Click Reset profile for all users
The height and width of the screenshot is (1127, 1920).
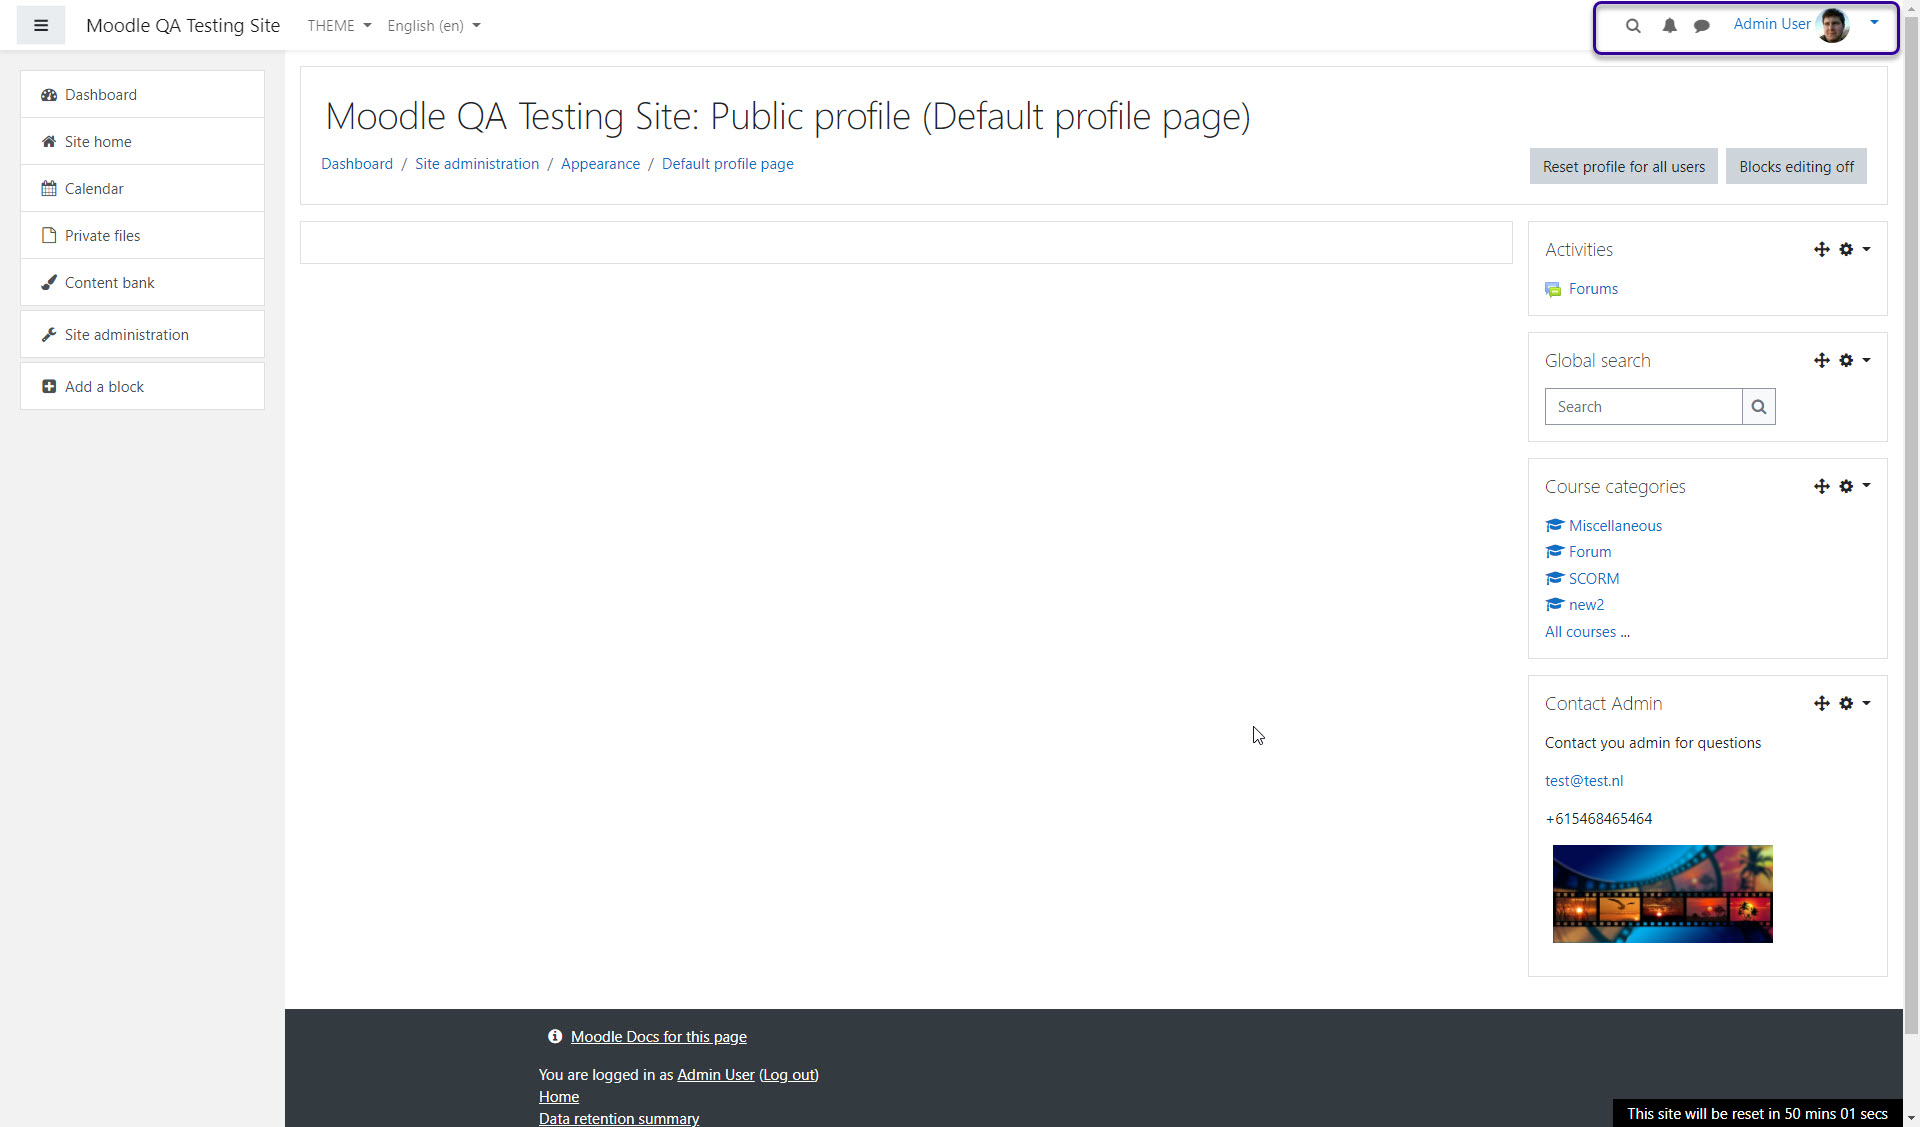point(1624,166)
